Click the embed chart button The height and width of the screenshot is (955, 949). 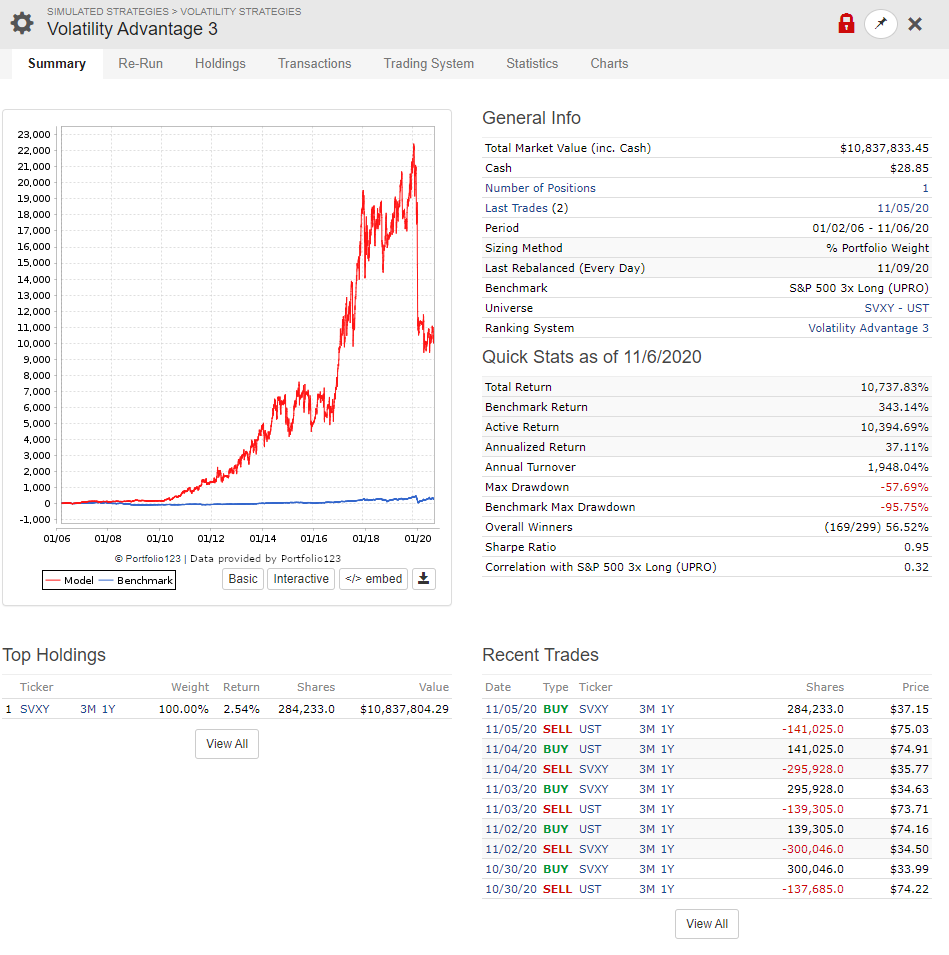[373, 579]
